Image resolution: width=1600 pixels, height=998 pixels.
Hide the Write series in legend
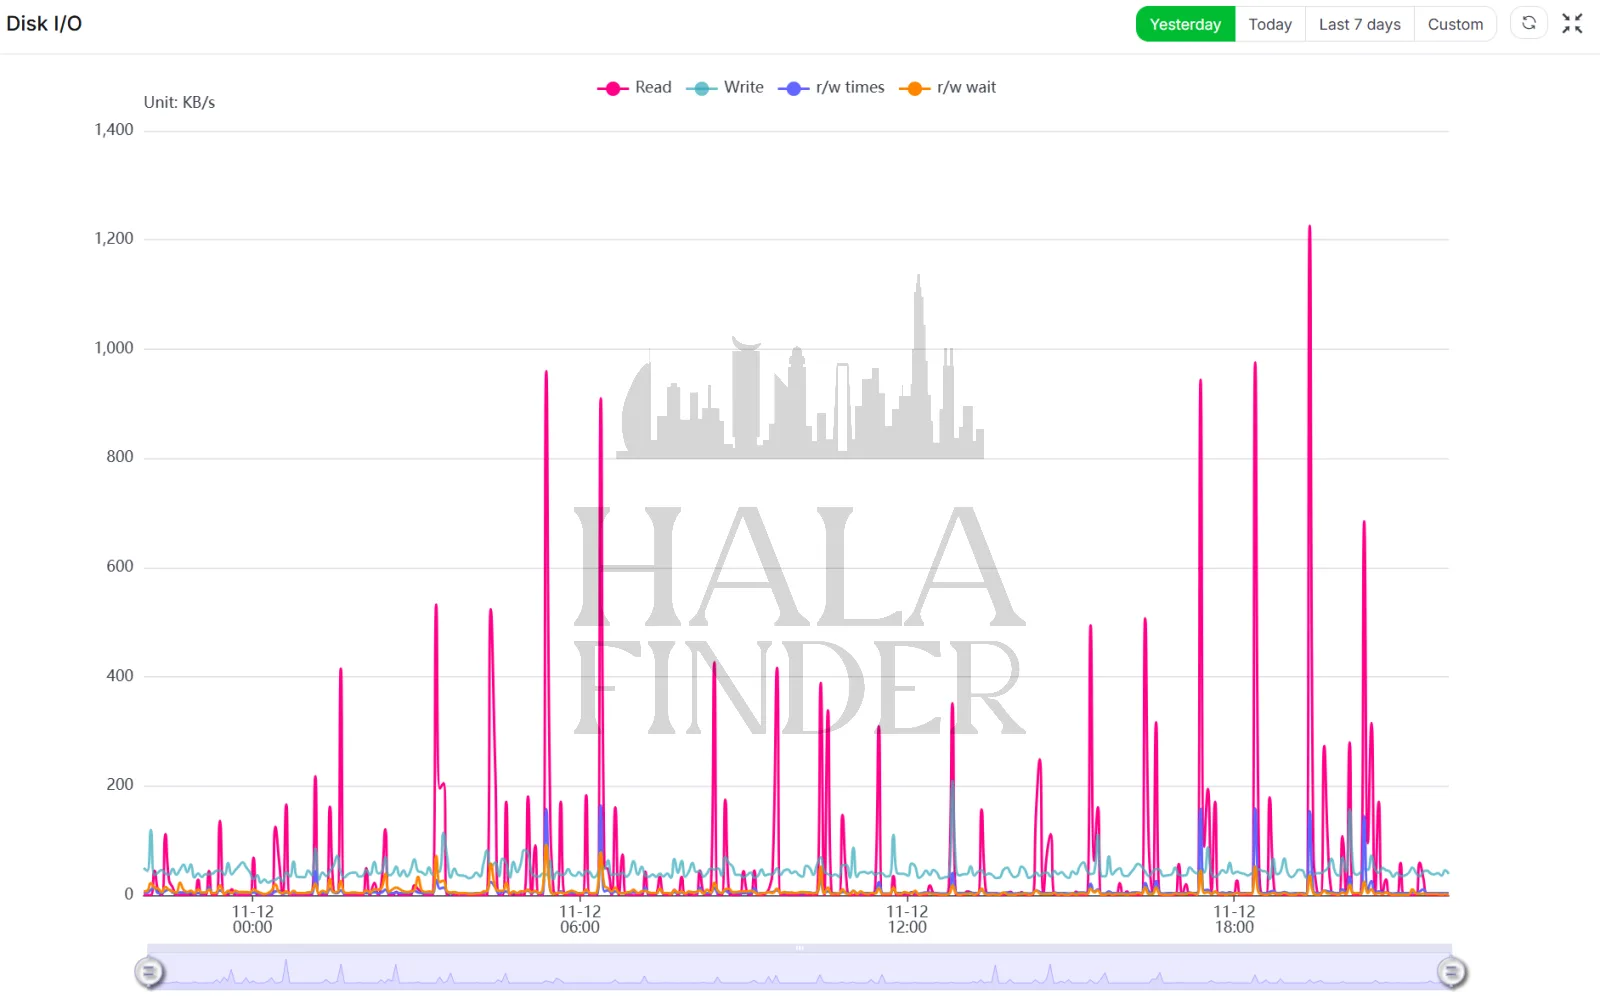pos(725,88)
